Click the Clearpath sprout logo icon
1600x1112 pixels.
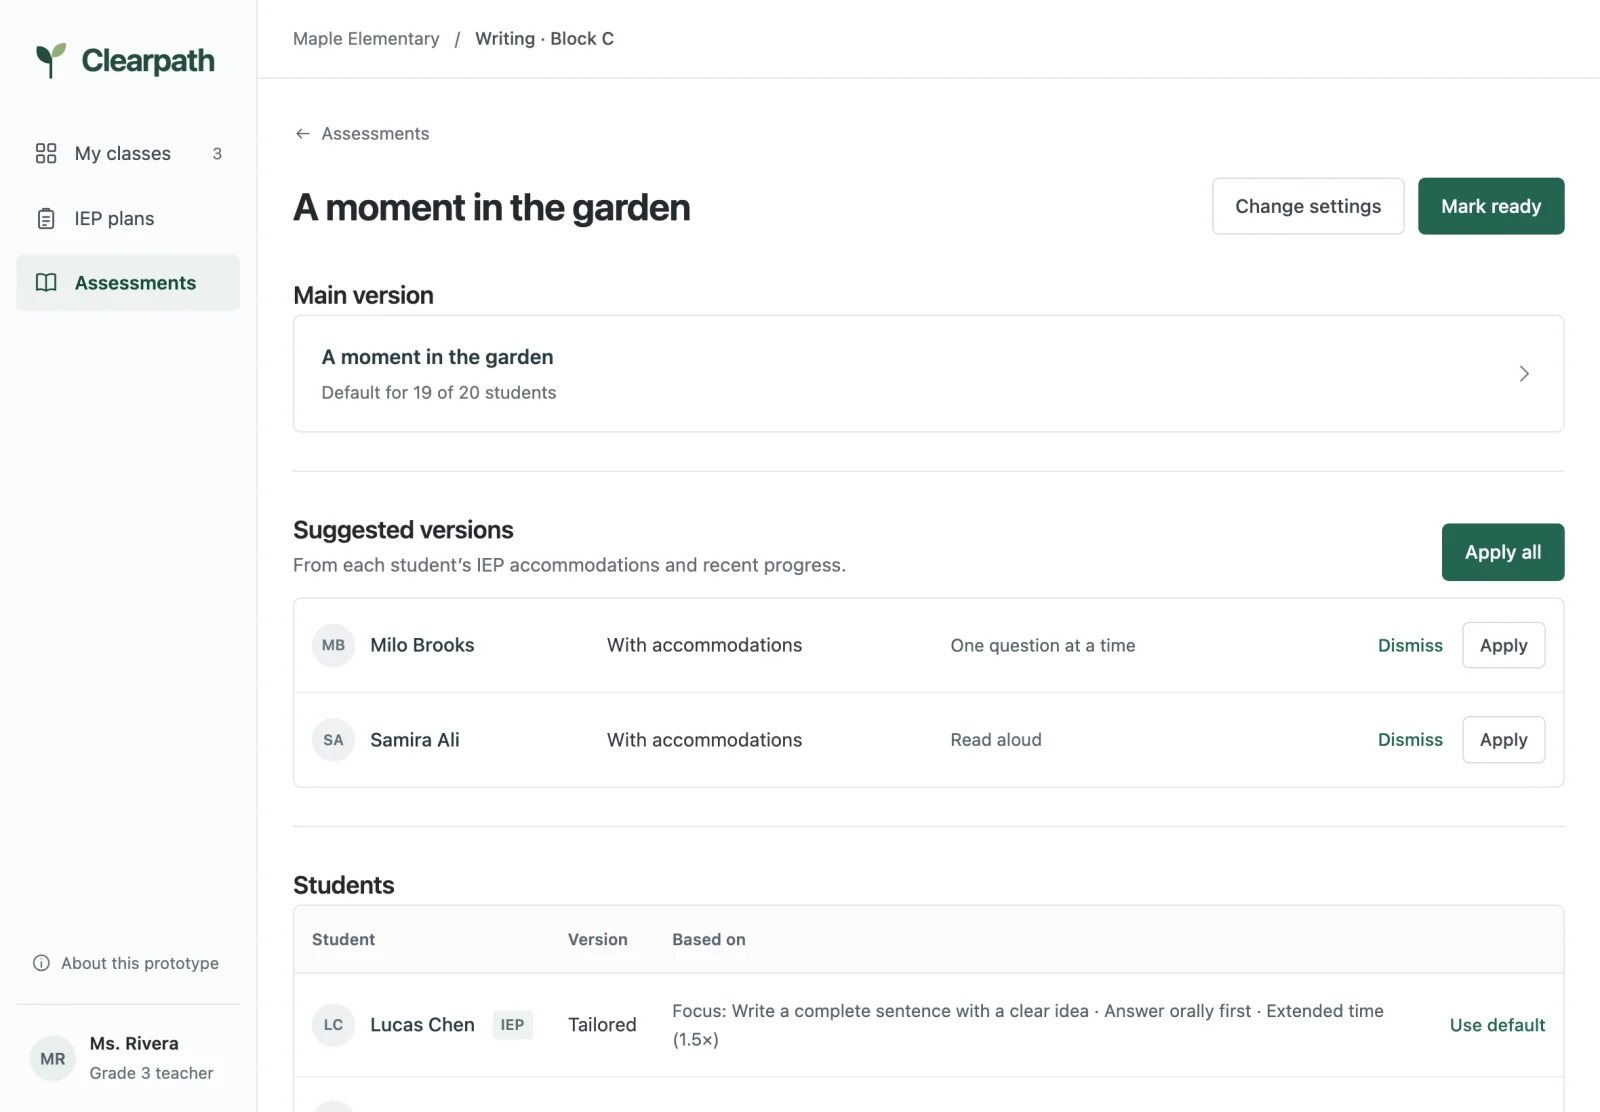tap(51, 60)
